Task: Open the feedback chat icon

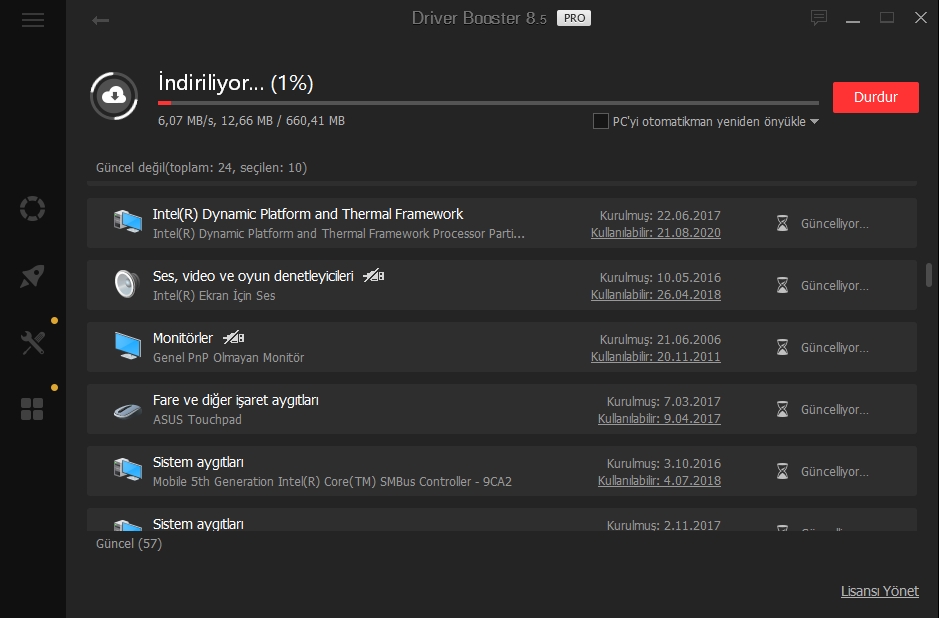Action: [x=819, y=18]
